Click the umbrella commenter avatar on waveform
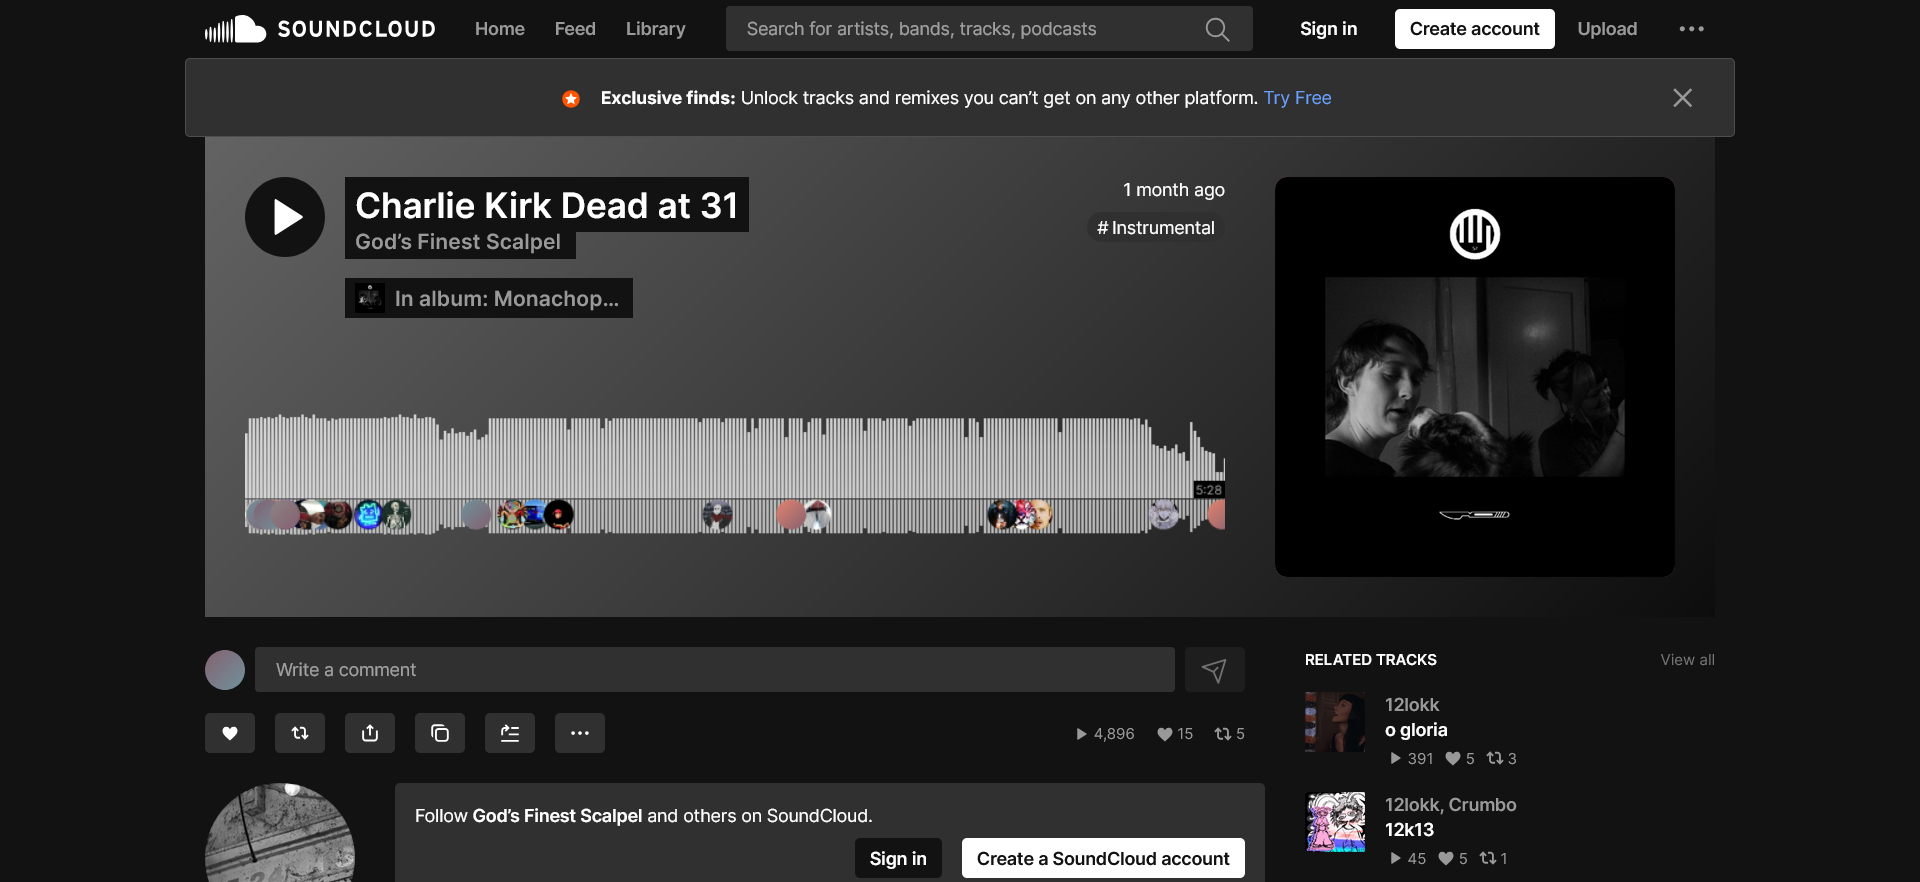The image size is (1920, 882). pyautogui.click(x=817, y=515)
